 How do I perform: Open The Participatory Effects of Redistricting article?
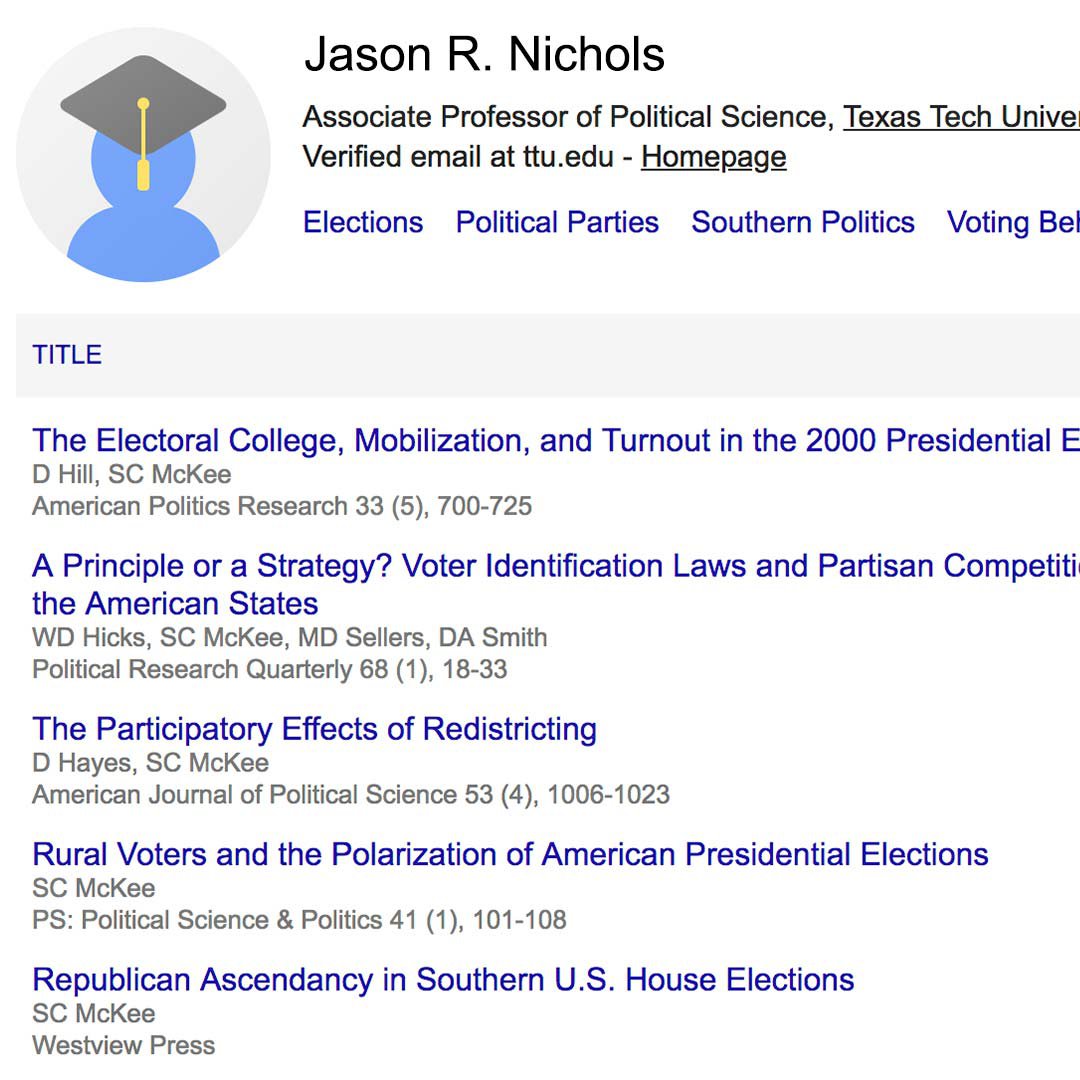(x=315, y=729)
